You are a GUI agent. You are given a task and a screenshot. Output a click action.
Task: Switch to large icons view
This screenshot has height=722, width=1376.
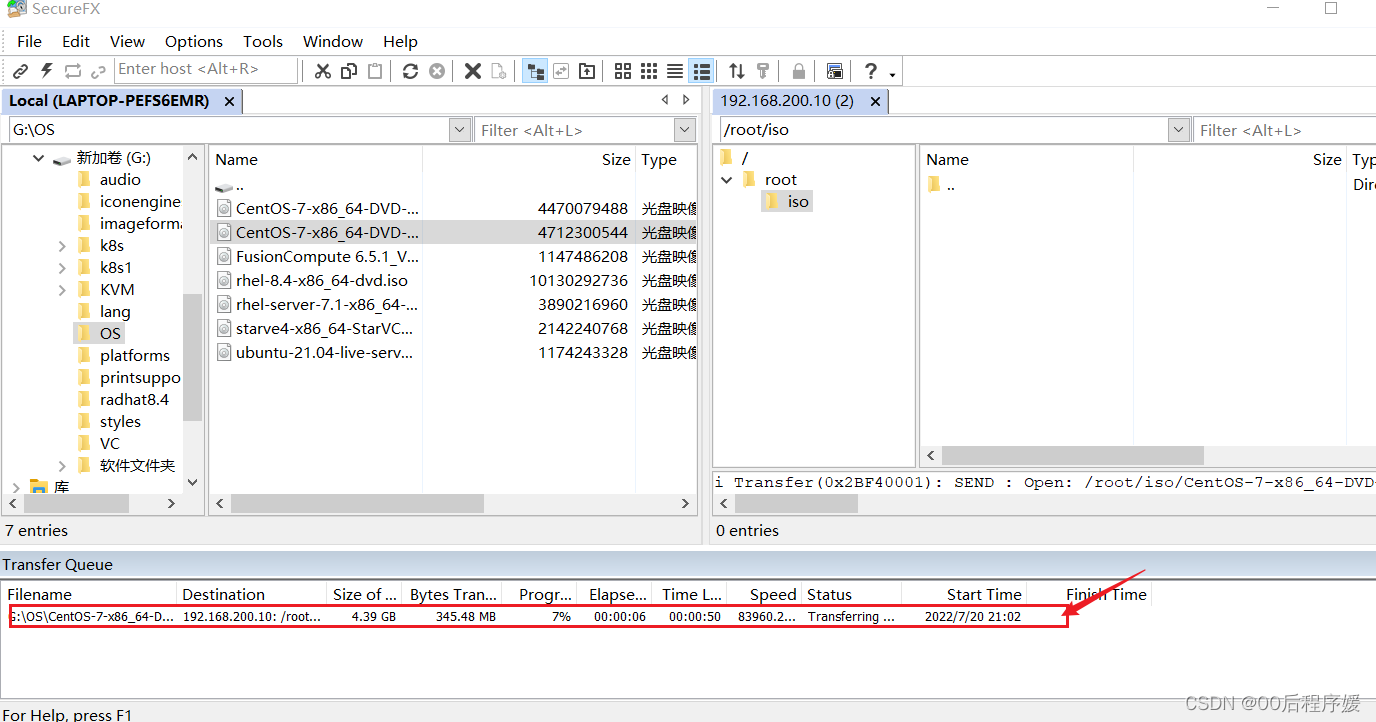(623, 71)
